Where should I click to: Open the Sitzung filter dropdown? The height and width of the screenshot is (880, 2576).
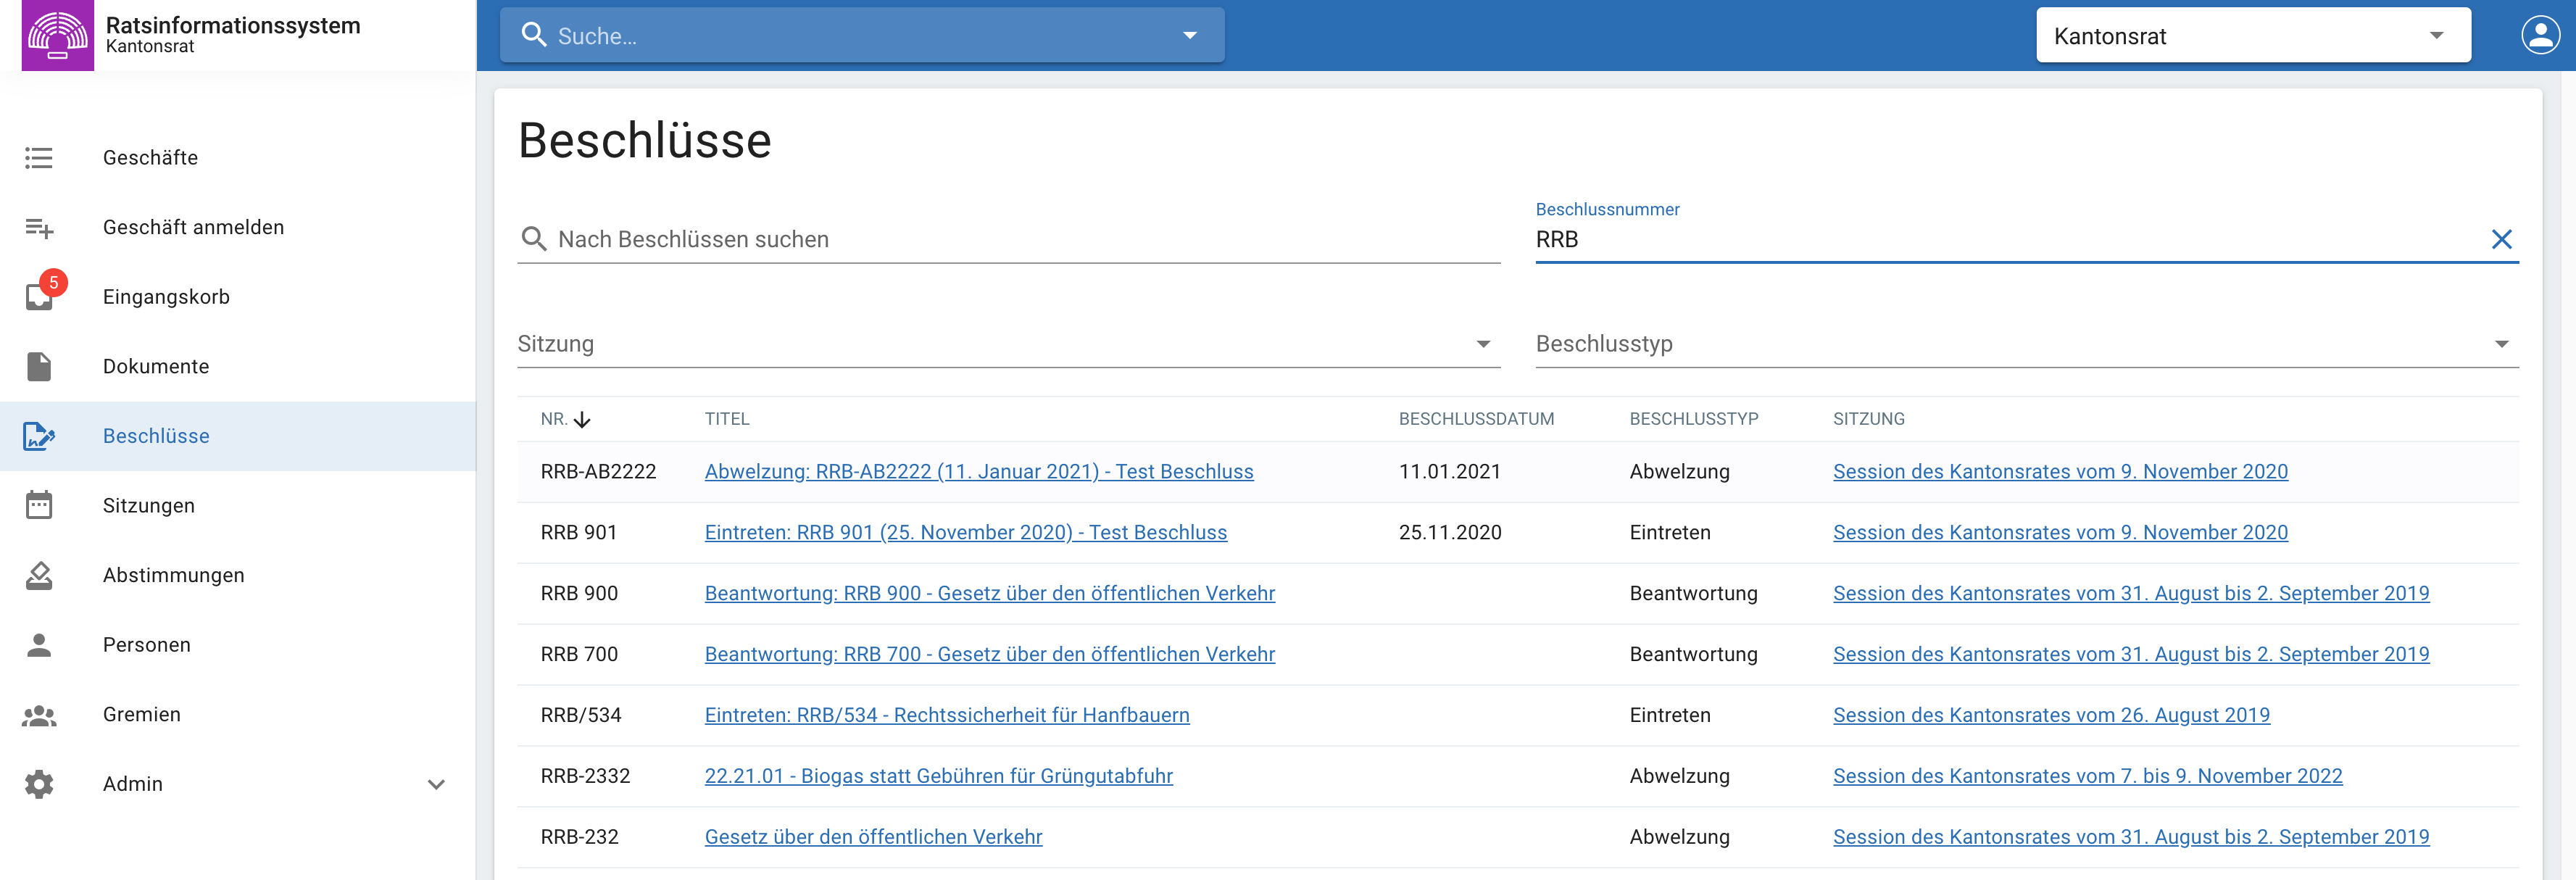[1483, 344]
